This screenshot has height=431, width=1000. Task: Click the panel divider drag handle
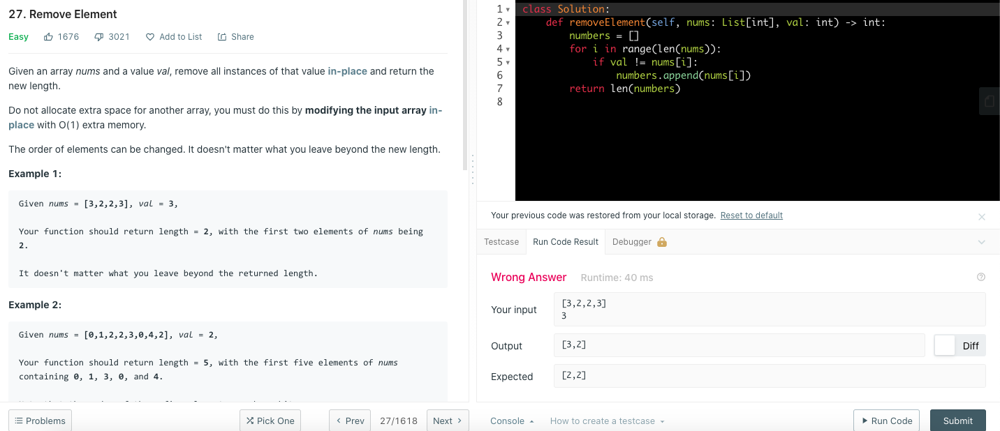[472, 169]
